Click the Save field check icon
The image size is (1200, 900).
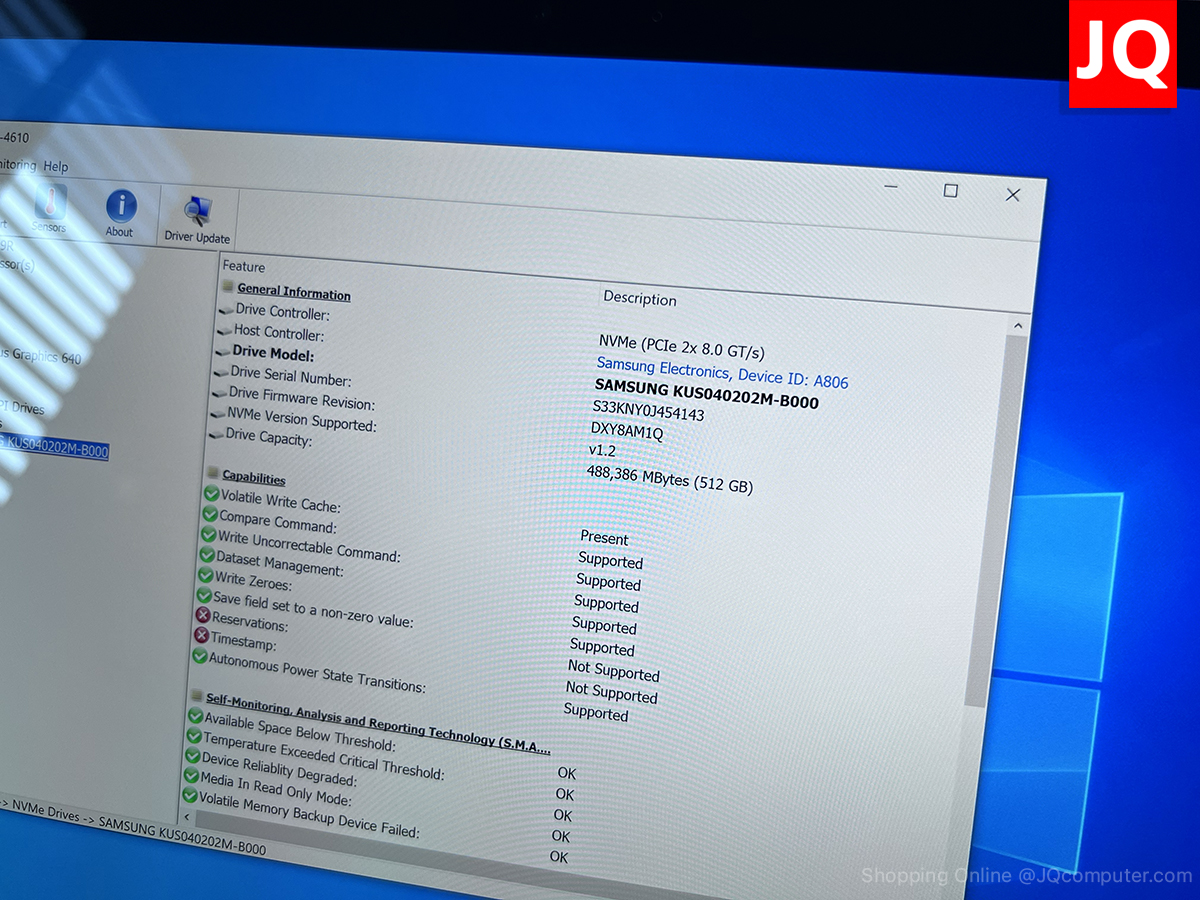204,596
